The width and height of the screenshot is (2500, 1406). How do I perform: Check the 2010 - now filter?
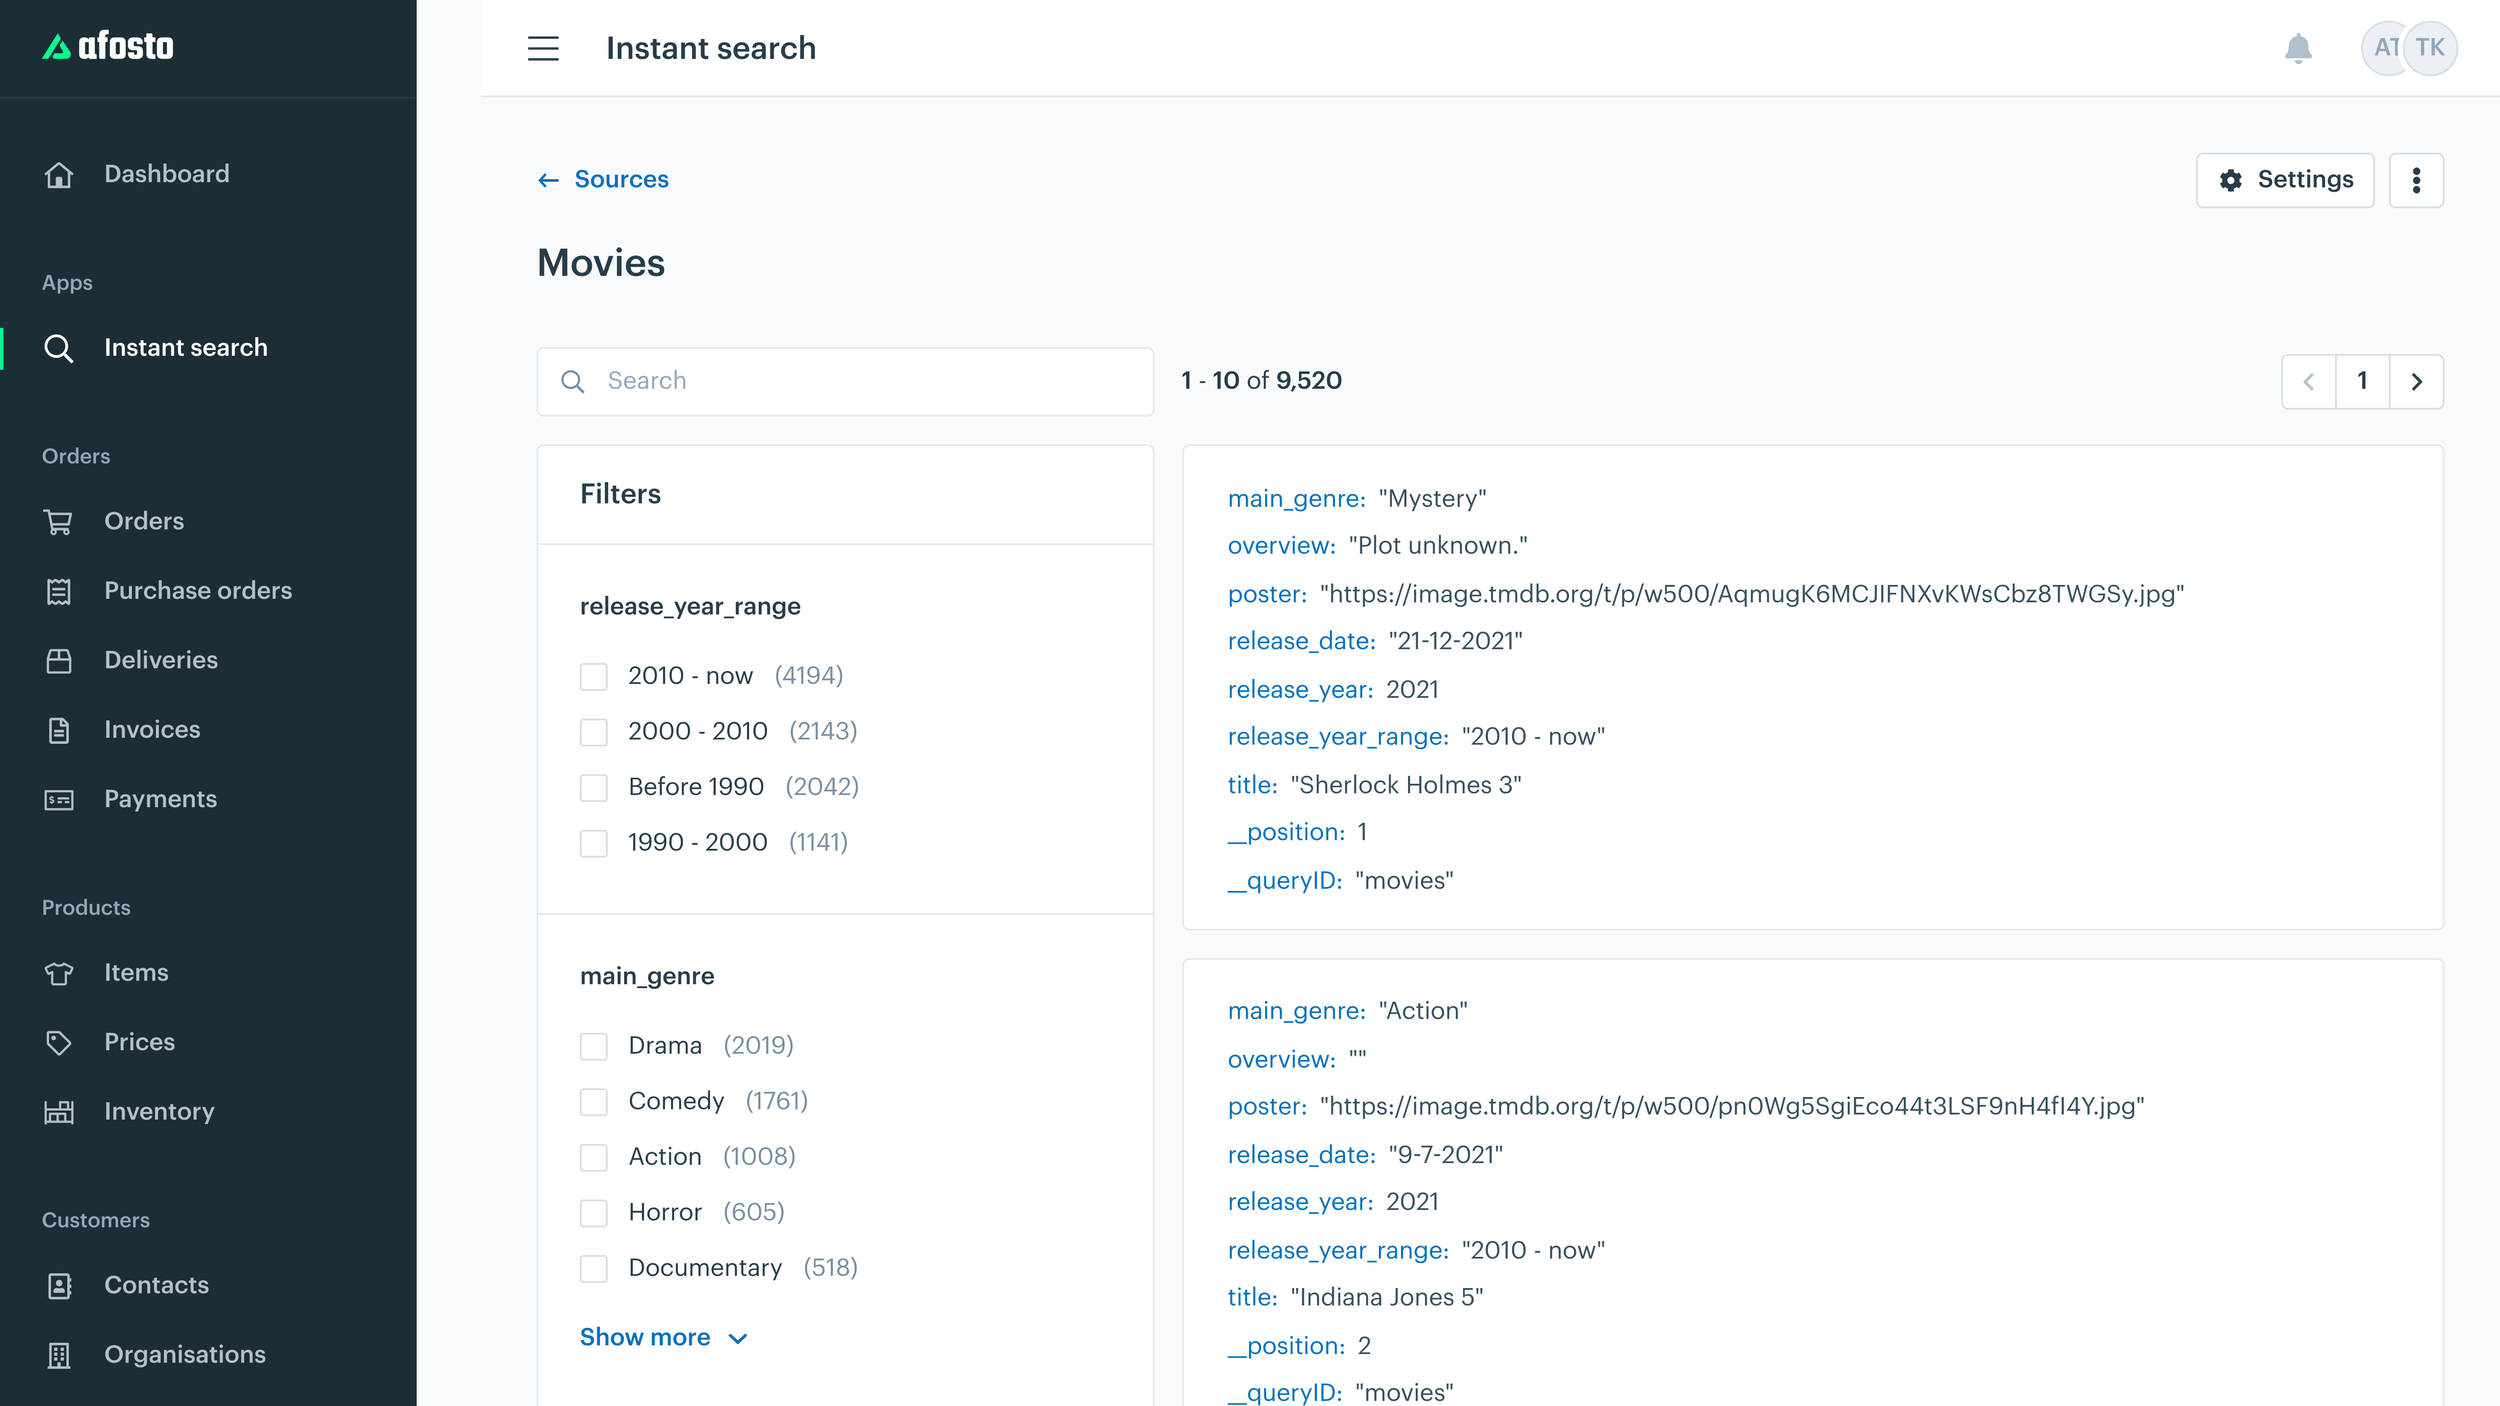(594, 677)
